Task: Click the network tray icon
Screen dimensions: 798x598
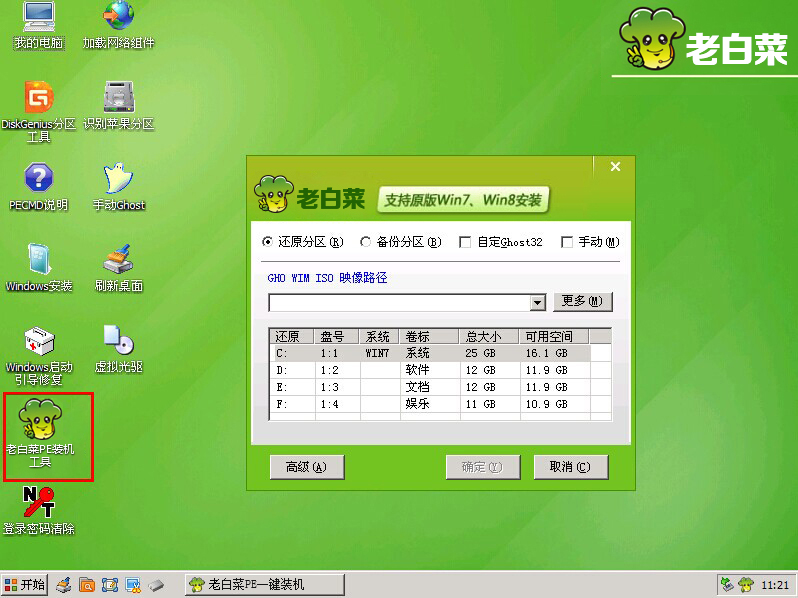Action: (x=728, y=585)
